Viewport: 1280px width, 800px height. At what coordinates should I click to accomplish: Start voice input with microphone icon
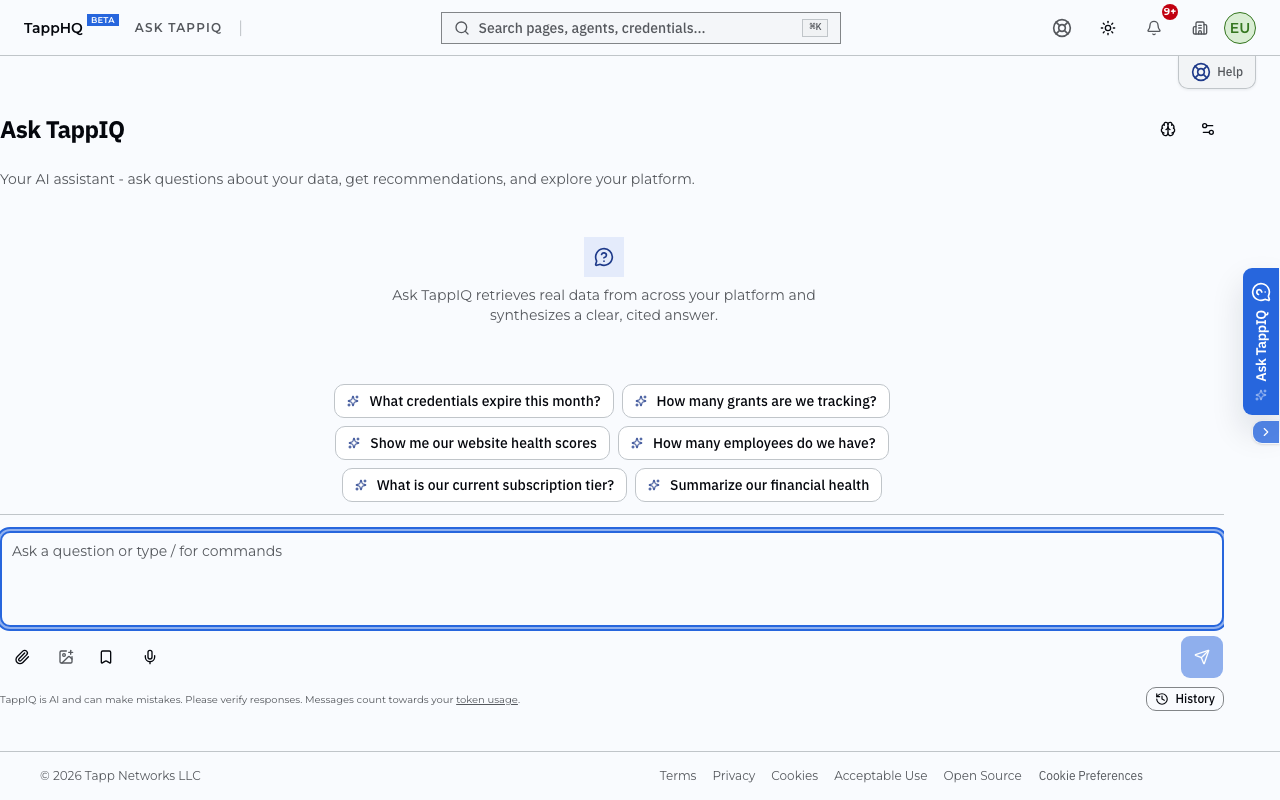(x=150, y=657)
